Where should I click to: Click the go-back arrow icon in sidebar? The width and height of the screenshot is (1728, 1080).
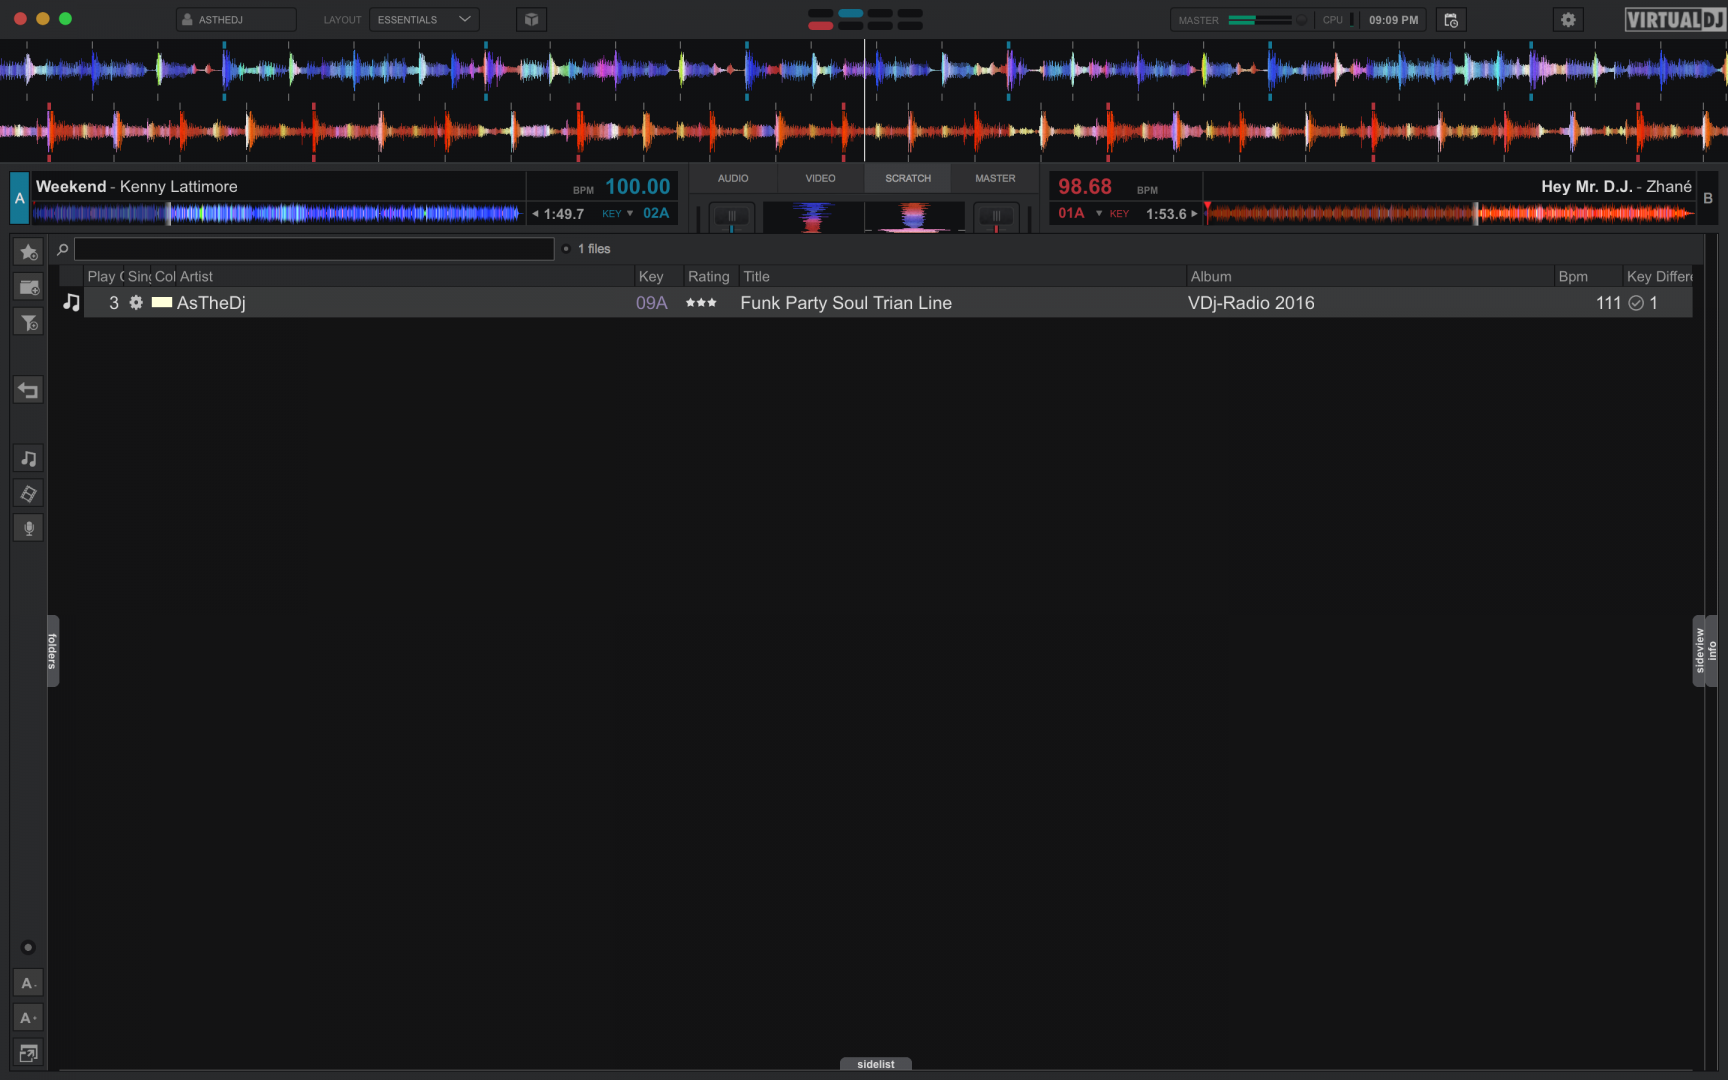[x=28, y=390]
